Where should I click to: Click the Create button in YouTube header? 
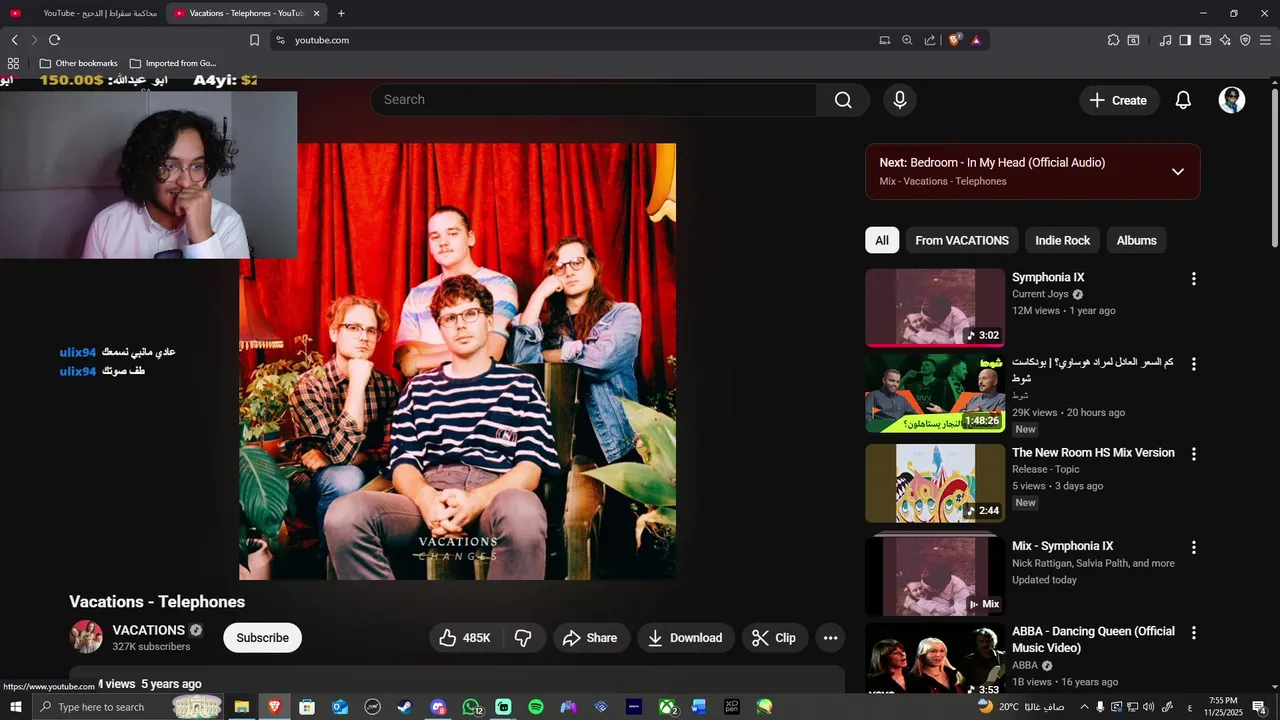coord(1119,100)
